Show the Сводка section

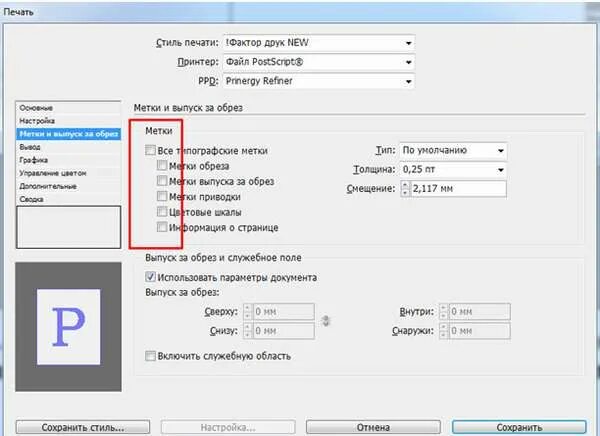(x=68, y=199)
